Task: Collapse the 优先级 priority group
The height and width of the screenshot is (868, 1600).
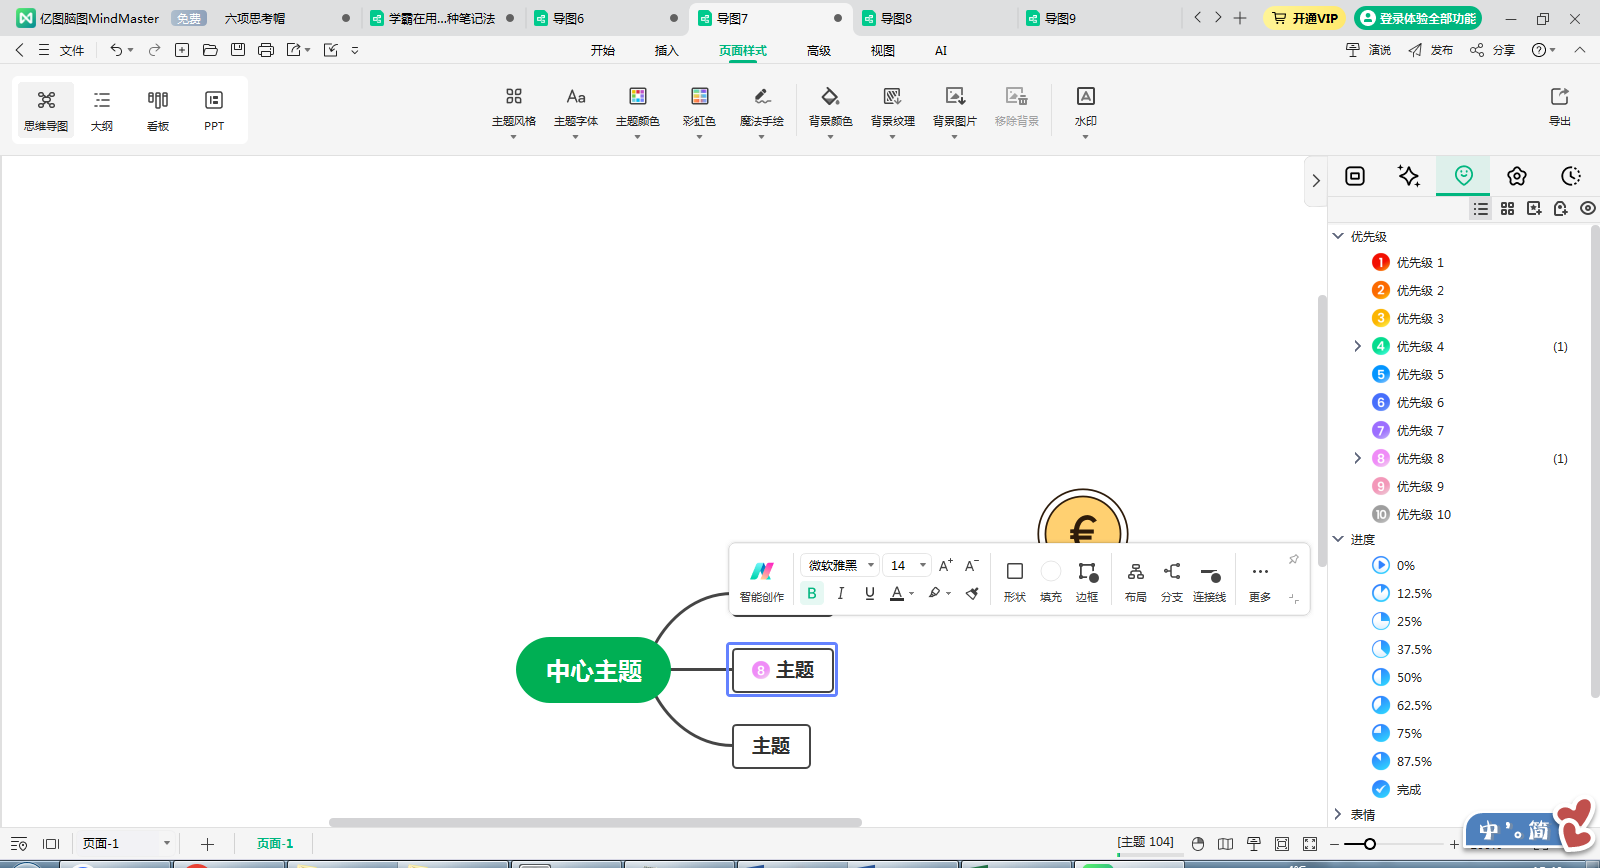Action: pos(1338,236)
